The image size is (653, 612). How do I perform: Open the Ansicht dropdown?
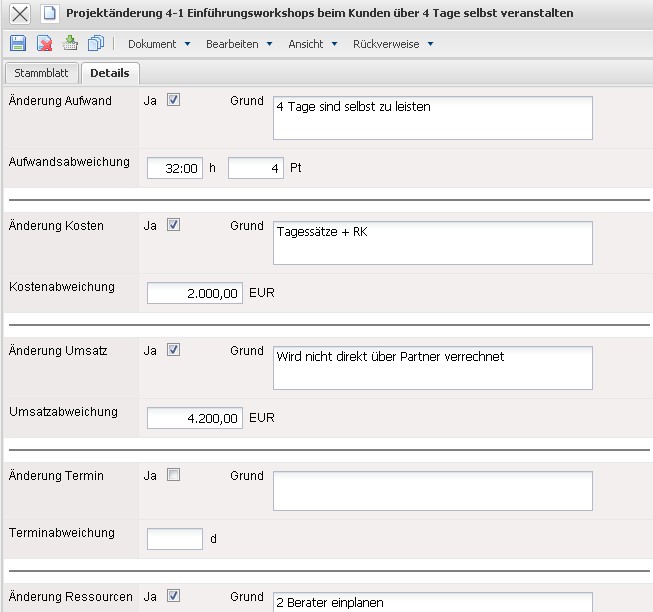tap(312, 44)
